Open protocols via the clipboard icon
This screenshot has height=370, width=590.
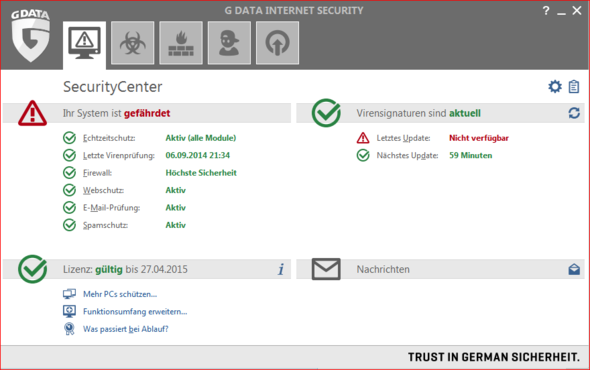coord(574,87)
